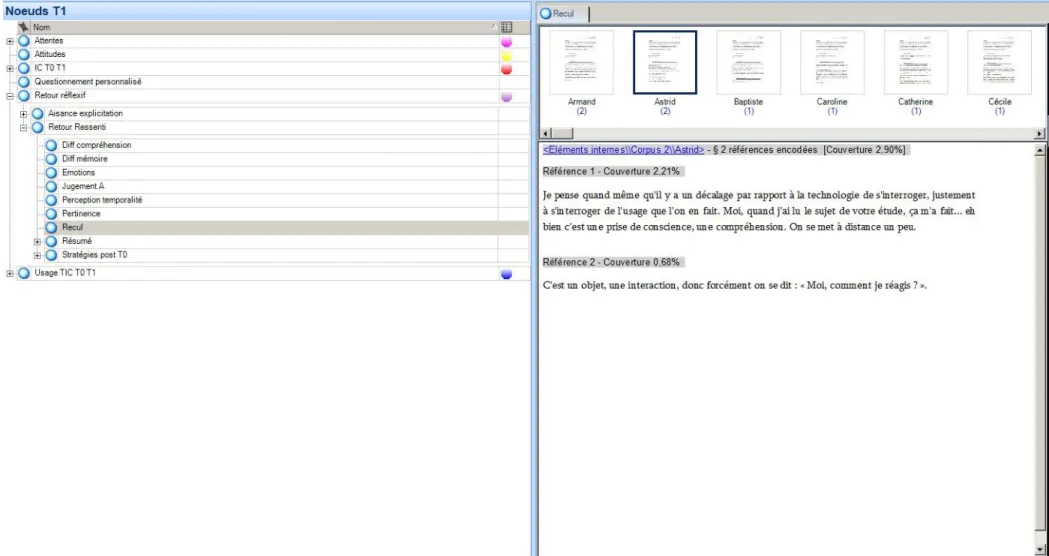Click the node icon beside Résumé
The image size is (1049, 556).
(x=51, y=242)
